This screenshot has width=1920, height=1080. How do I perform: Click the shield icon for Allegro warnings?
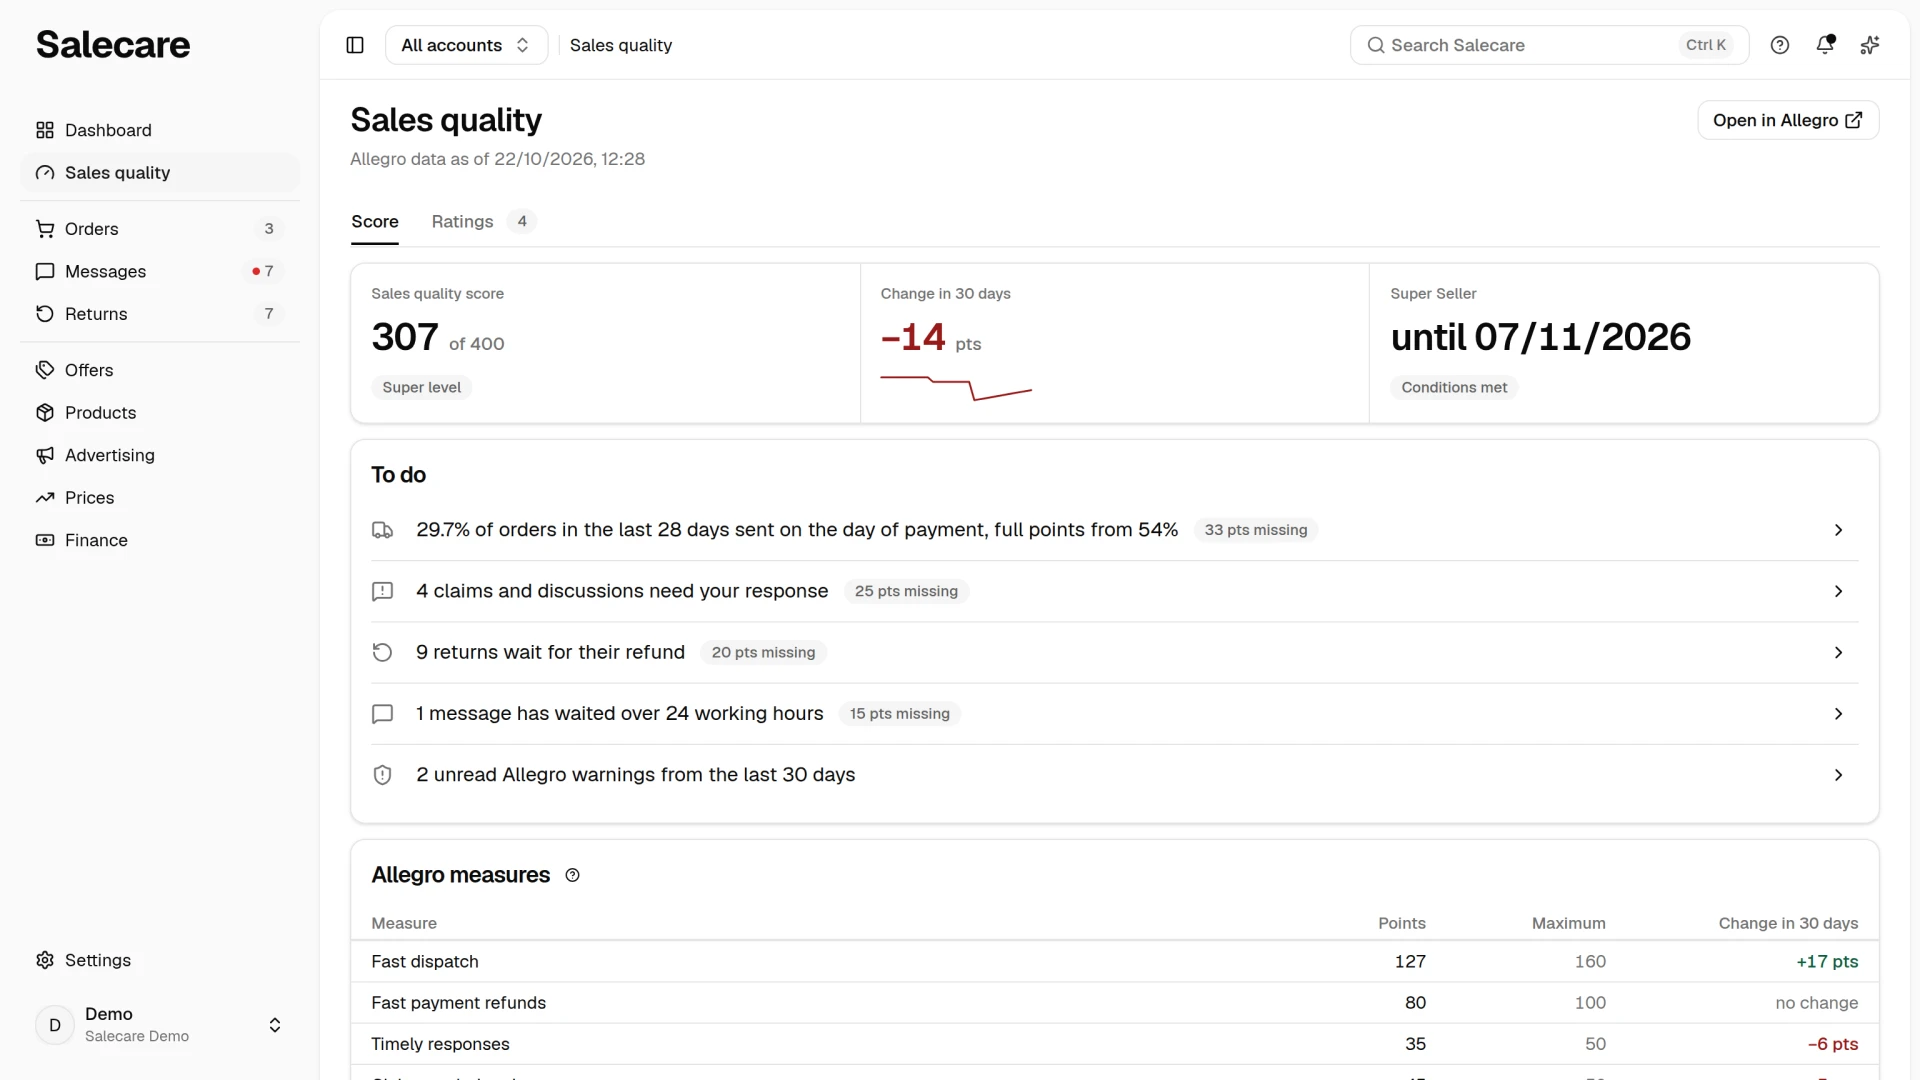(x=382, y=775)
